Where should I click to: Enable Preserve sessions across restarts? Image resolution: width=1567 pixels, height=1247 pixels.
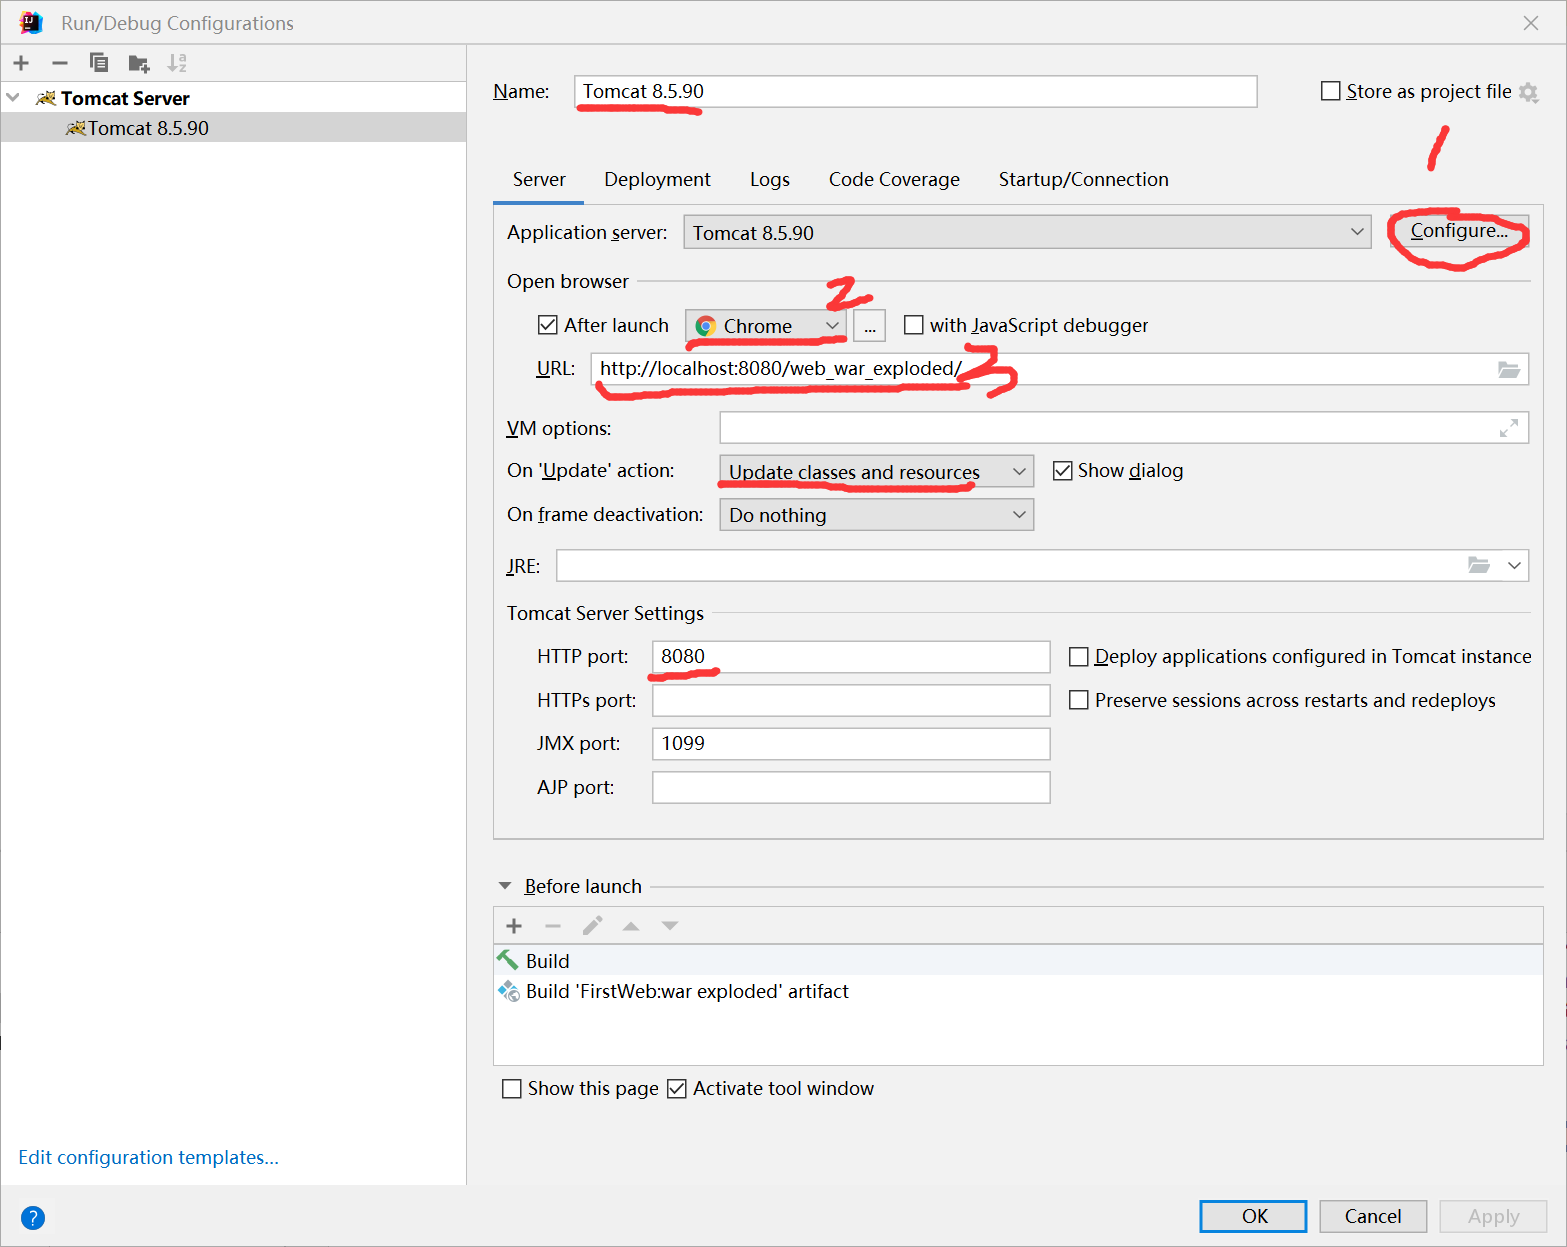click(1079, 700)
